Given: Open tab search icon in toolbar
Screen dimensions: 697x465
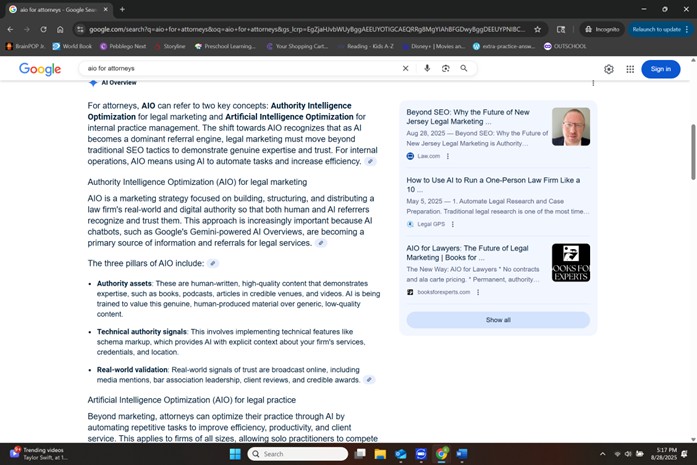Looking at the screenshot, I should pyautogui.click(x=561, y=29).
